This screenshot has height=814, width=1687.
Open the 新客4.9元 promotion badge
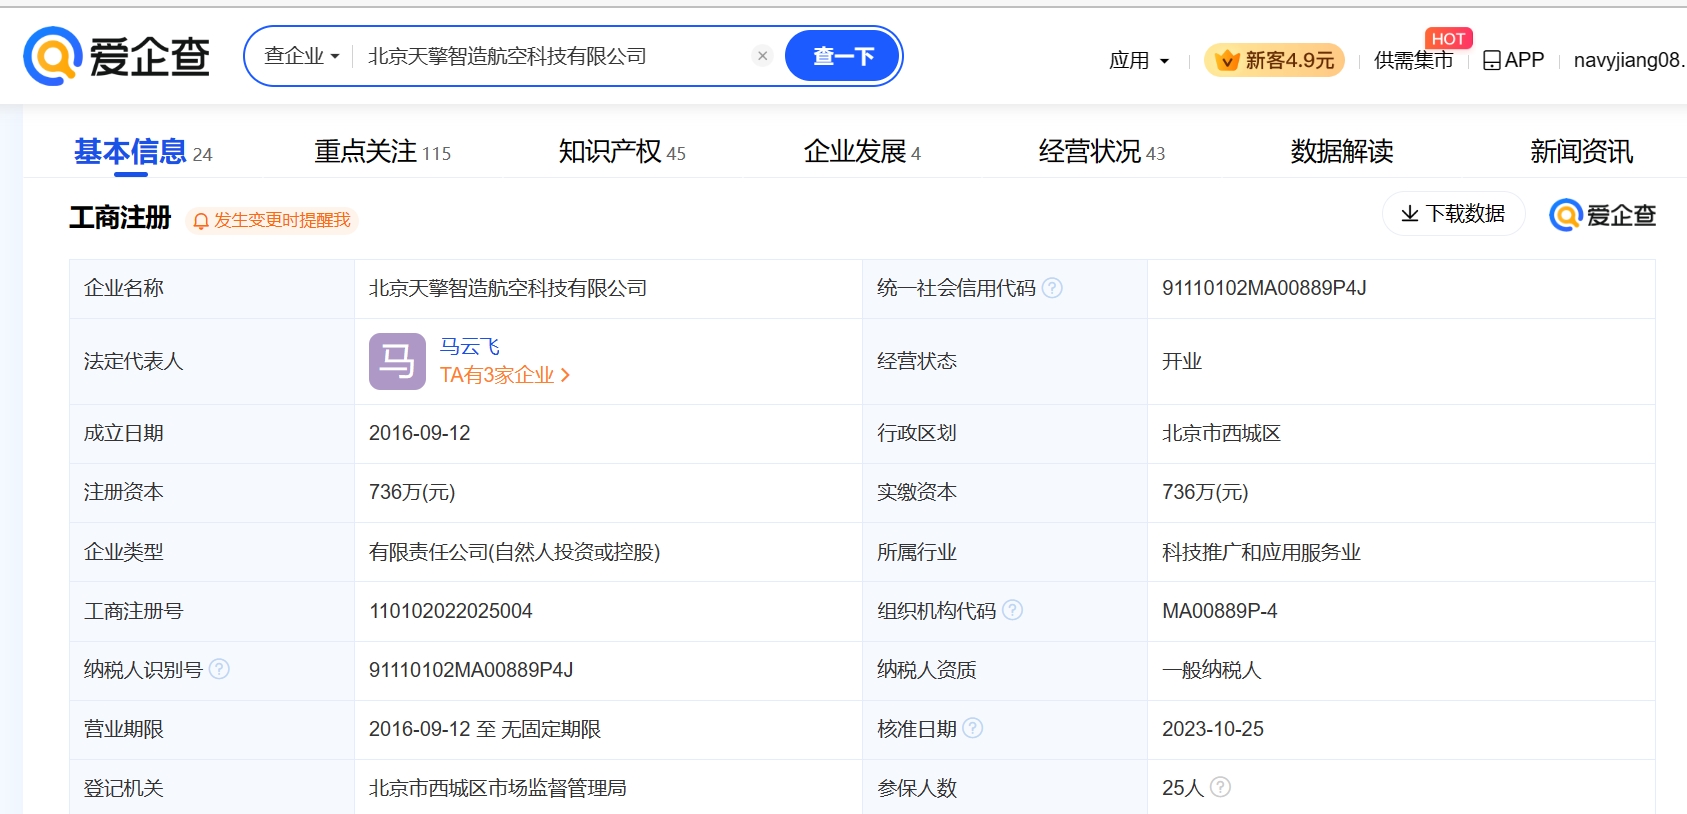click(x=1275, y=61)
